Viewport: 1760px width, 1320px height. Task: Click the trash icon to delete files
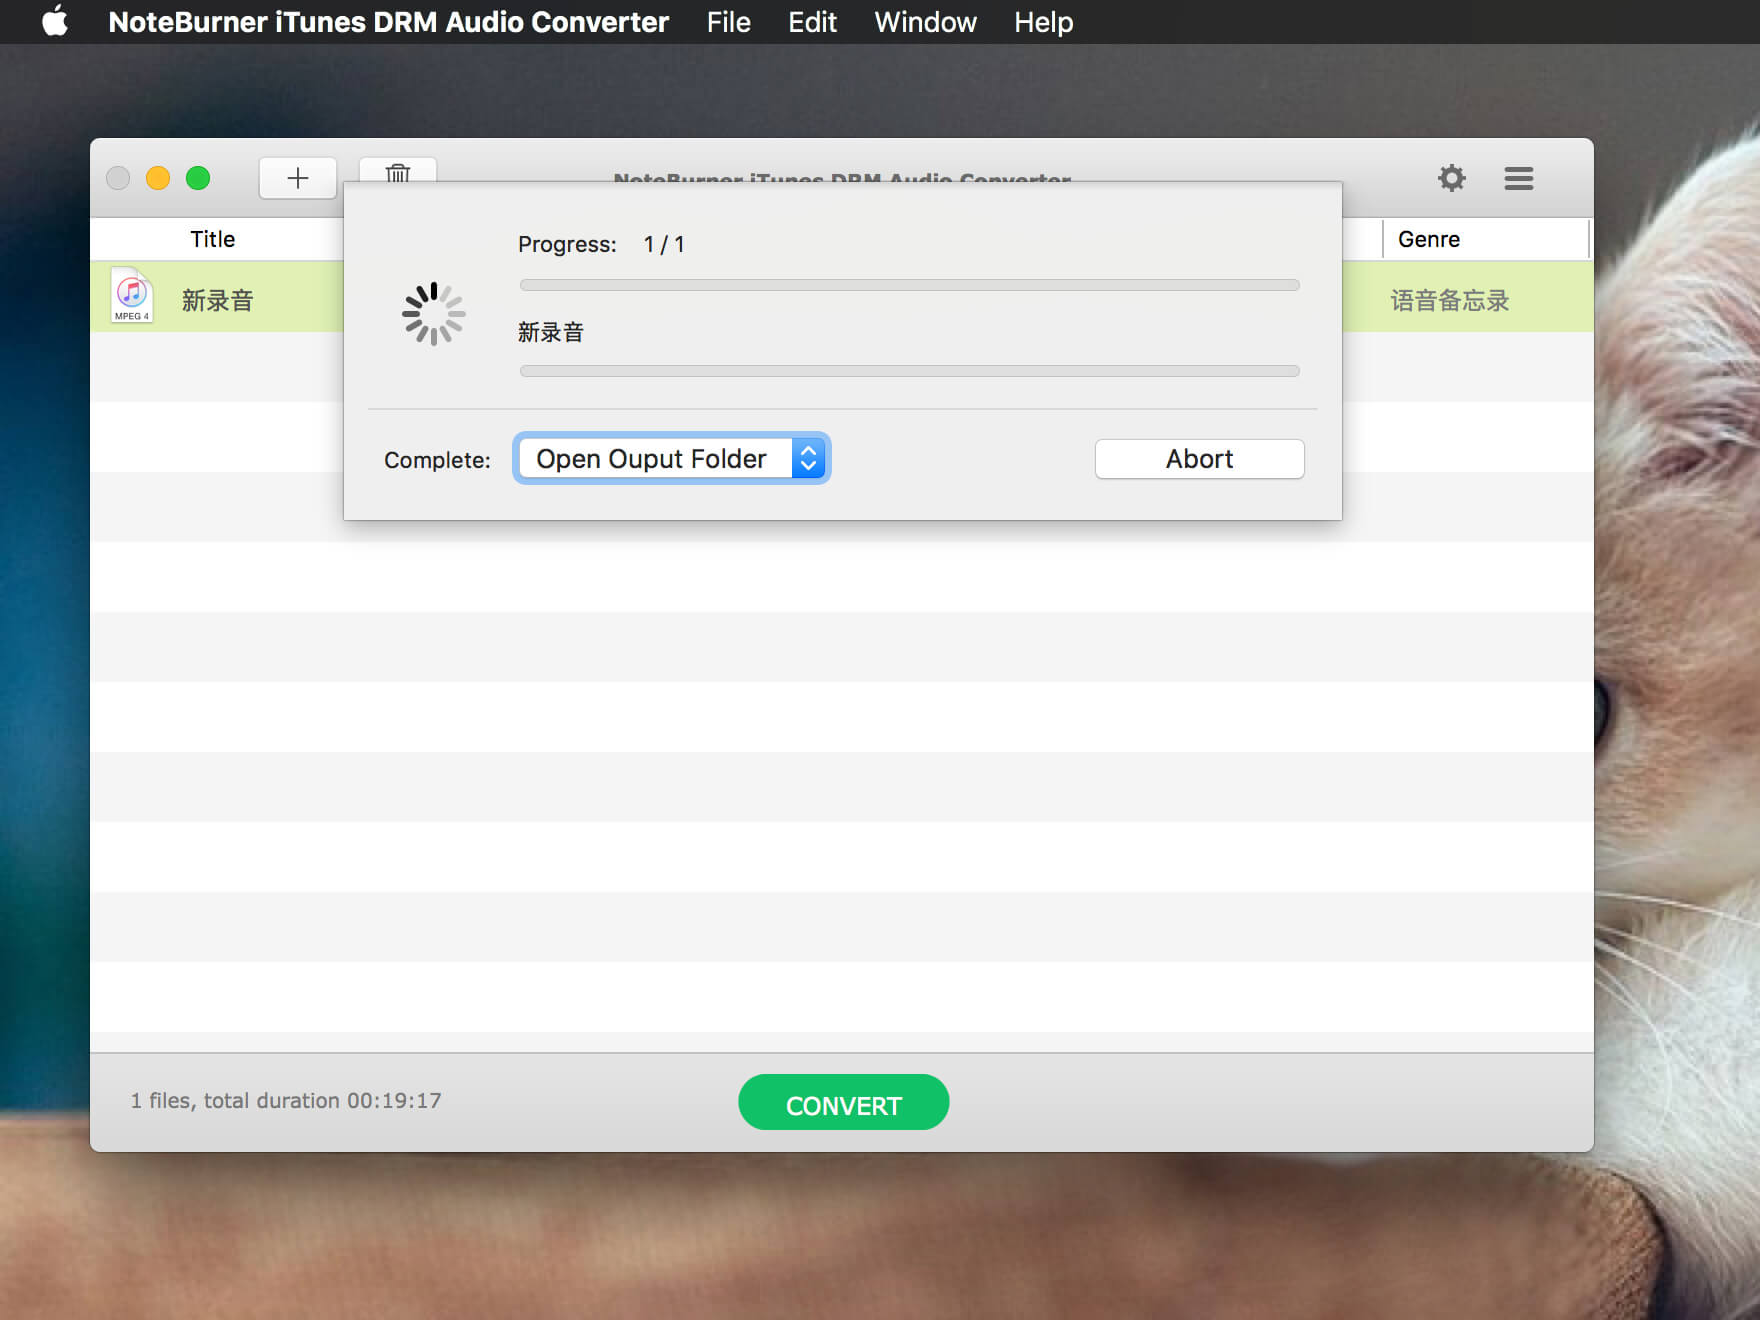click(x=398, y=170)
